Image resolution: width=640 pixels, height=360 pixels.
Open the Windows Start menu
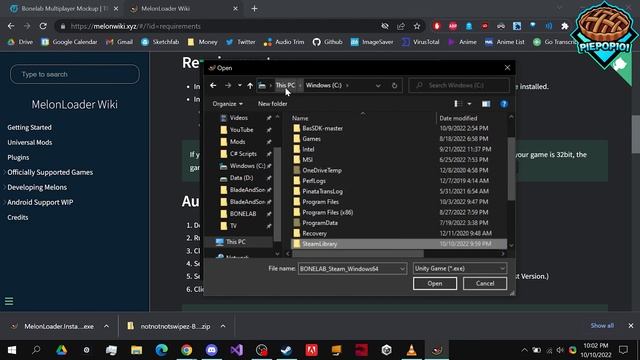[11, 350]
